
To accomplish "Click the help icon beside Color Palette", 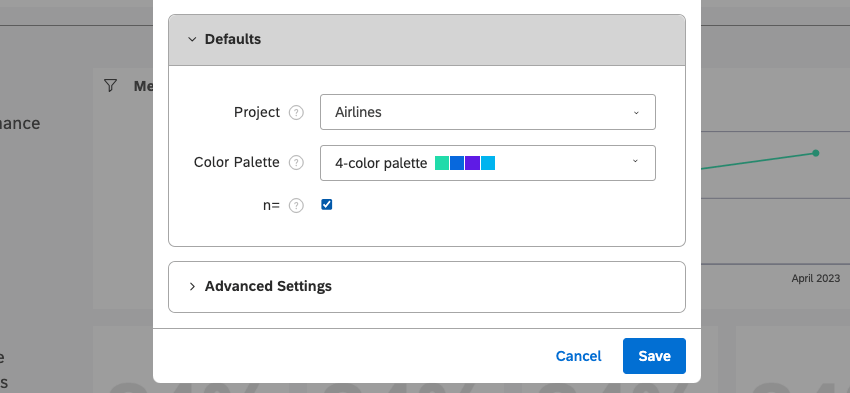I will 296,163.
